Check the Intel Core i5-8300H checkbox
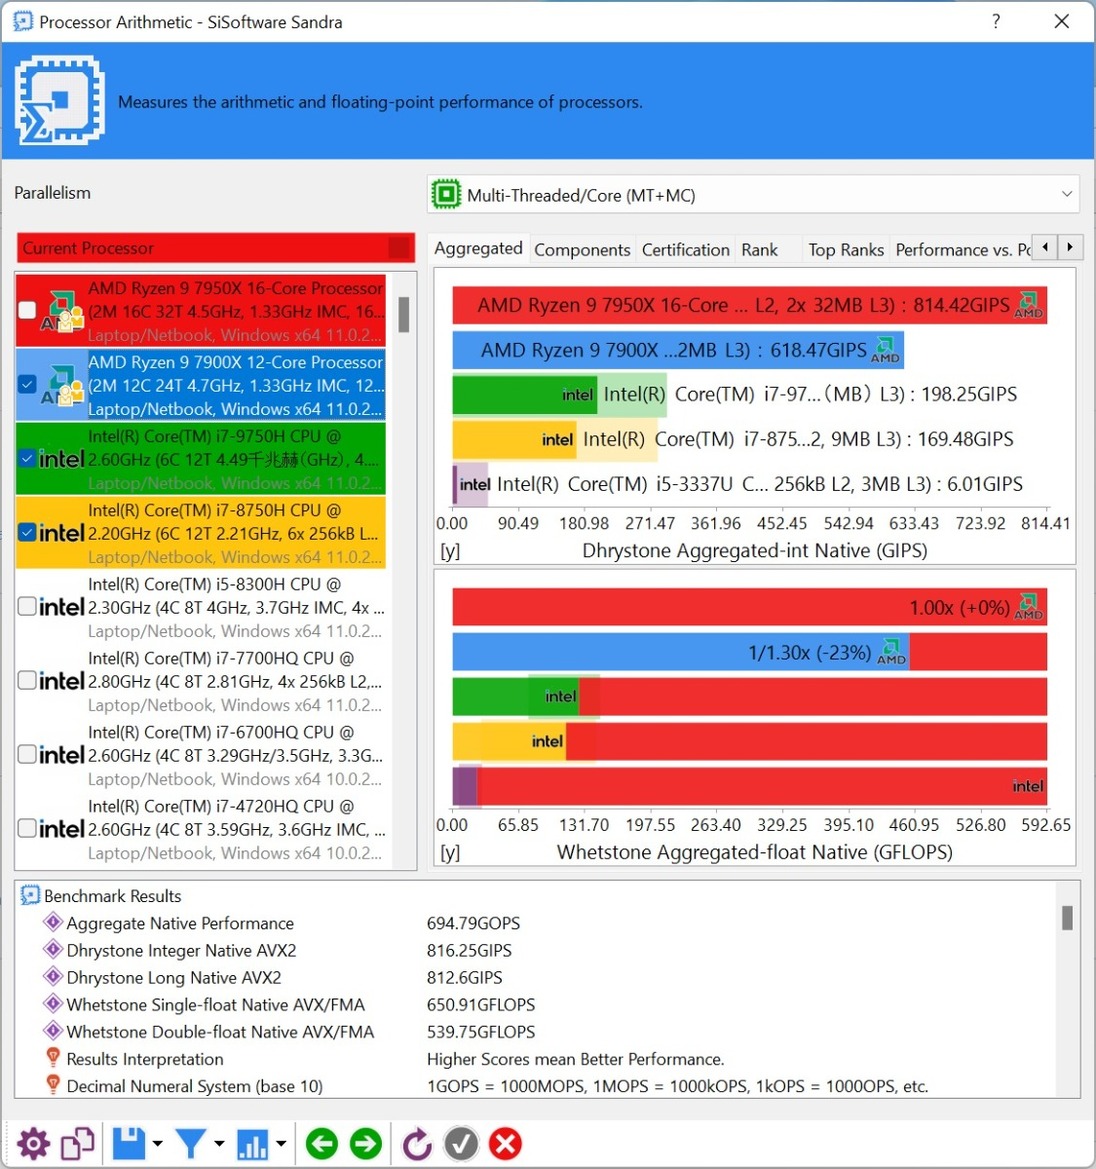Screen dimensions: 1096x1169 [27, 606]
